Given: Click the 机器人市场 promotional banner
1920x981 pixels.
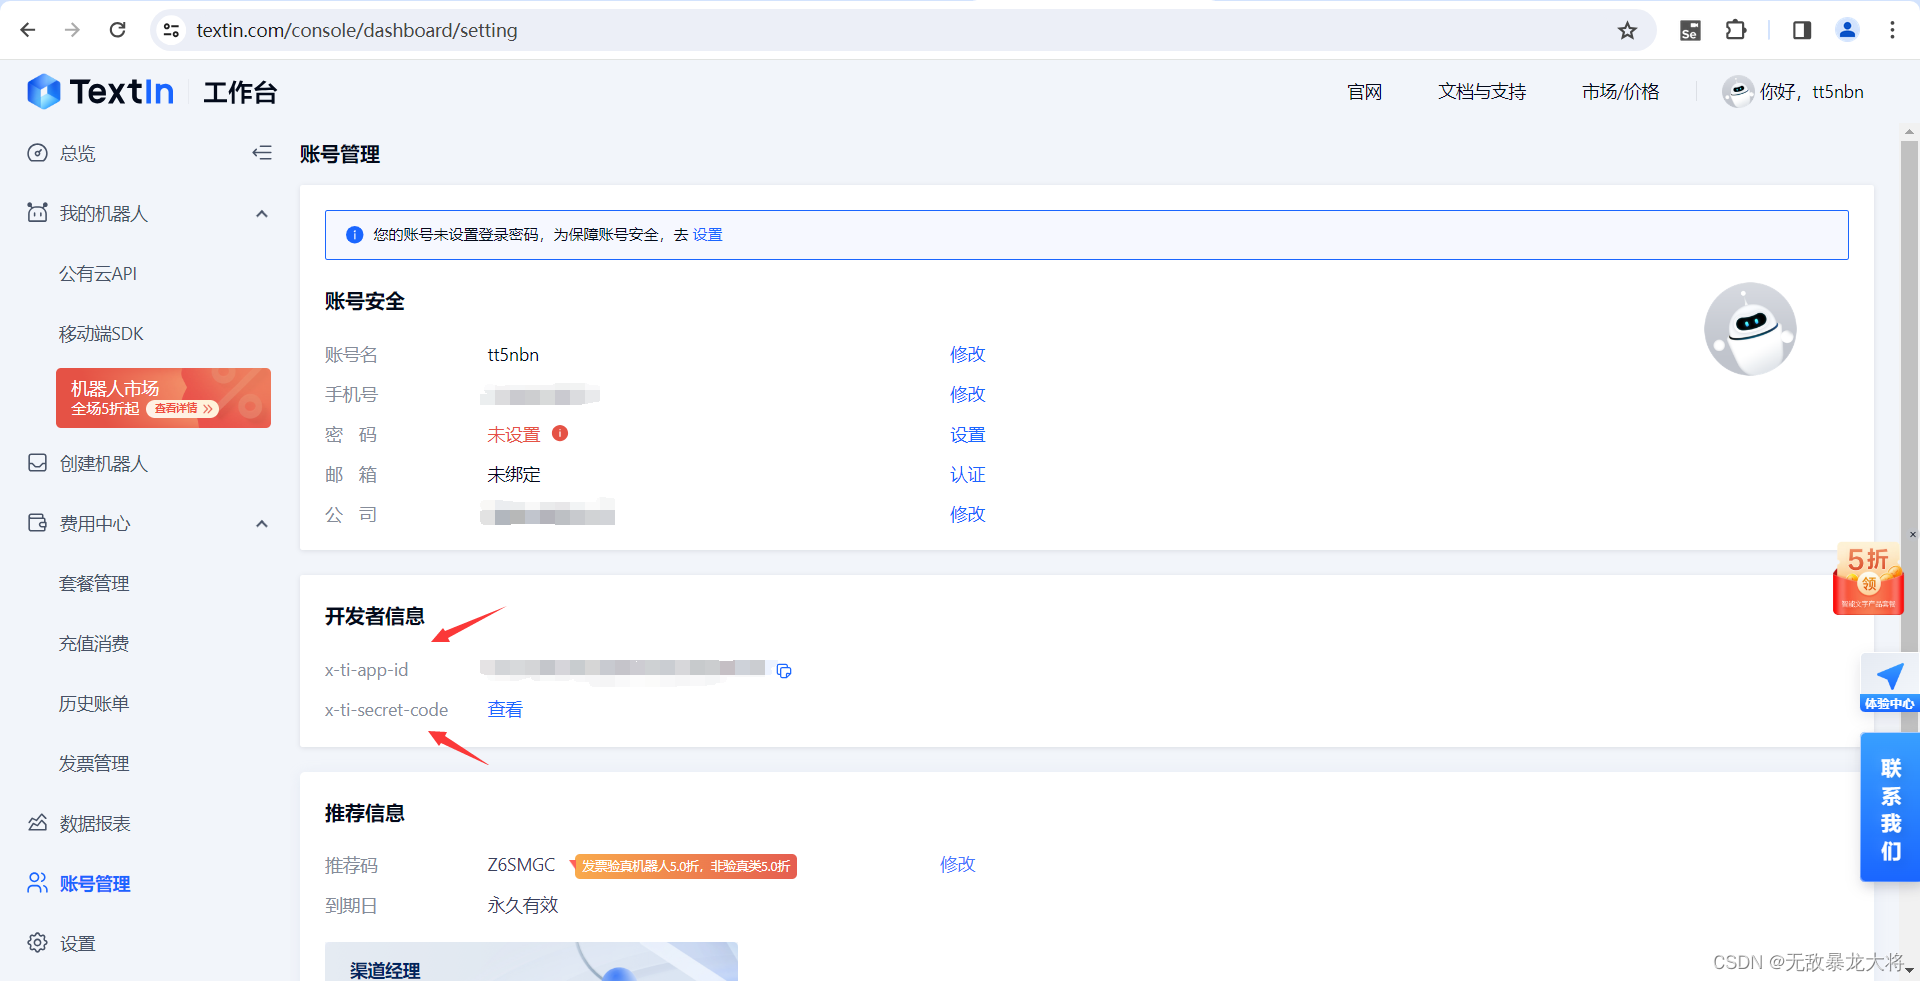Looking at the screenshot, I should [163, 398].
